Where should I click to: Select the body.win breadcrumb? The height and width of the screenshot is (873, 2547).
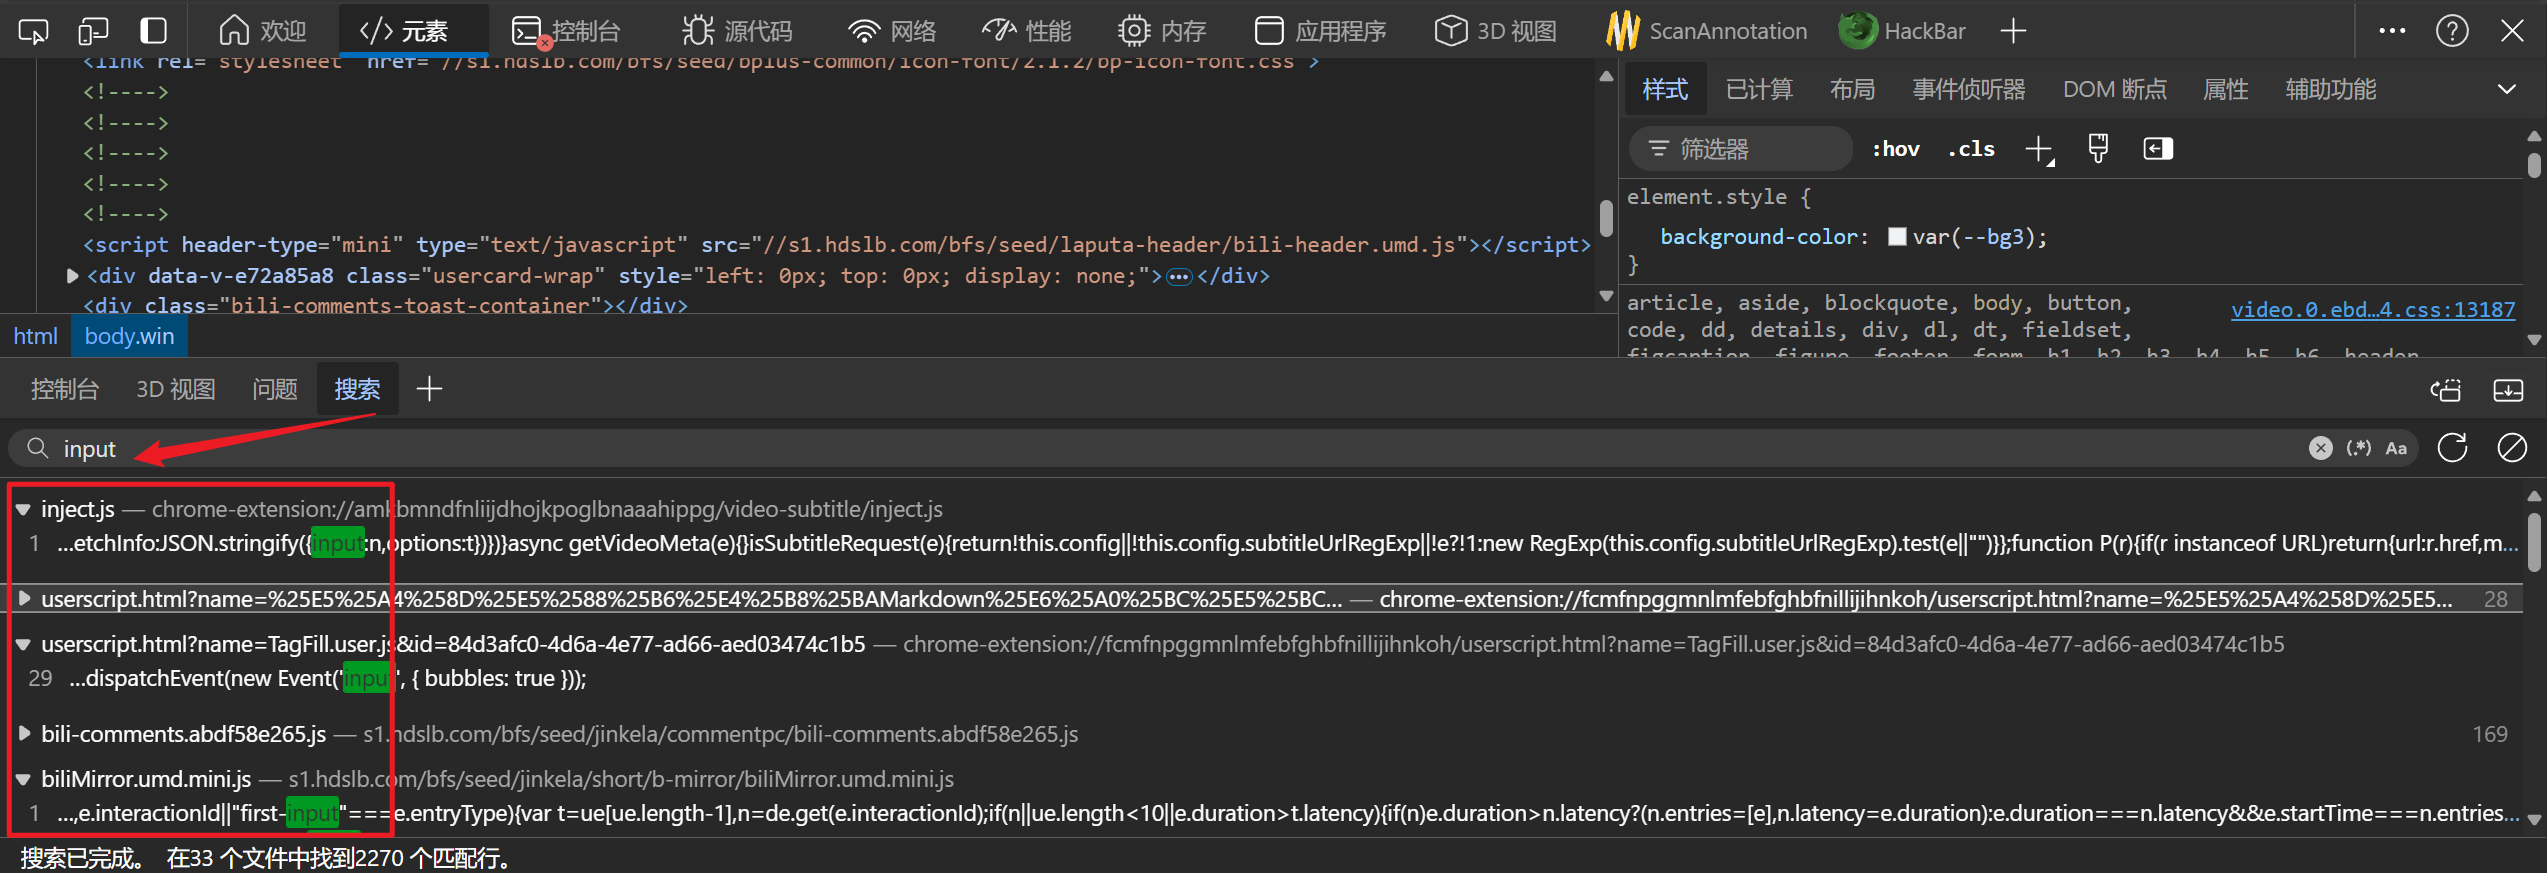(129, 337)
